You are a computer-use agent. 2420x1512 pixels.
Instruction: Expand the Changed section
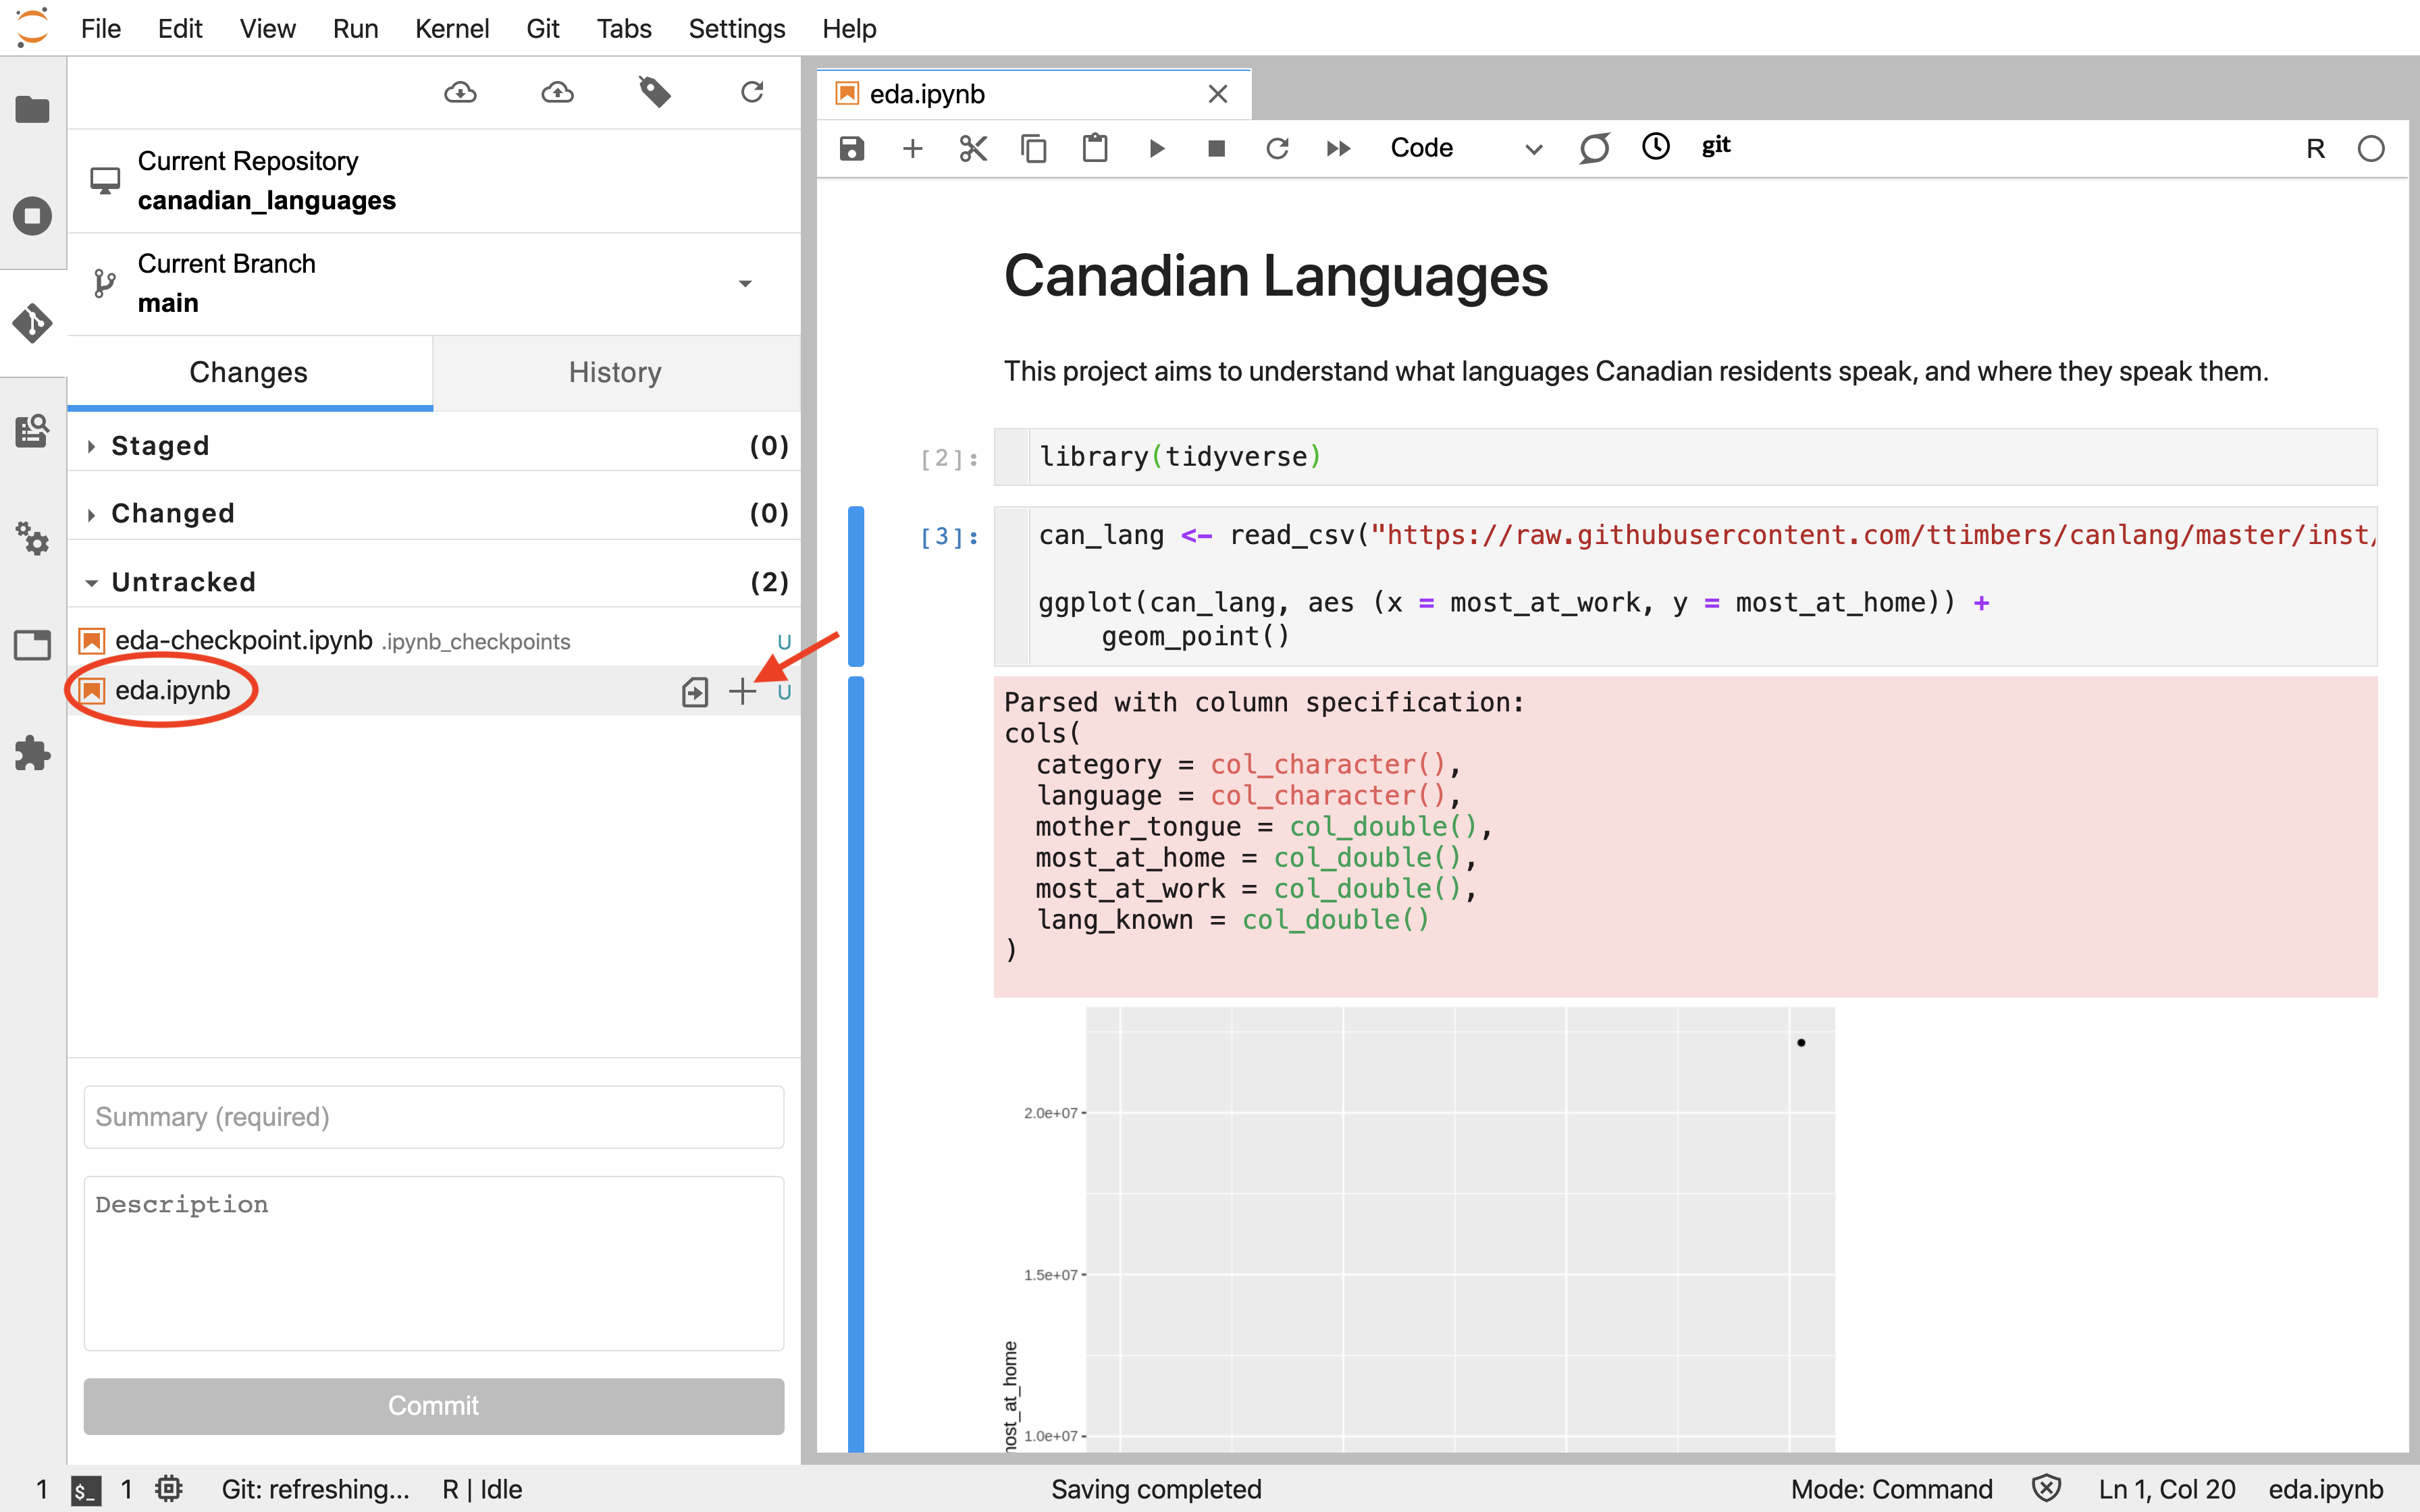point(434,514)
